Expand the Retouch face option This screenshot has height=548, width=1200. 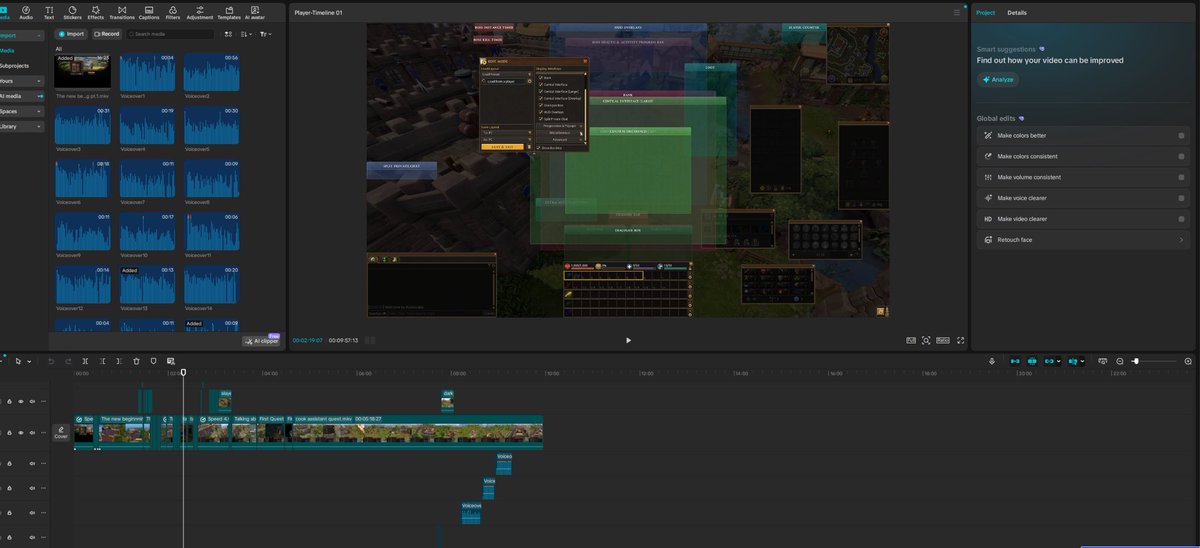[1084, 240]
